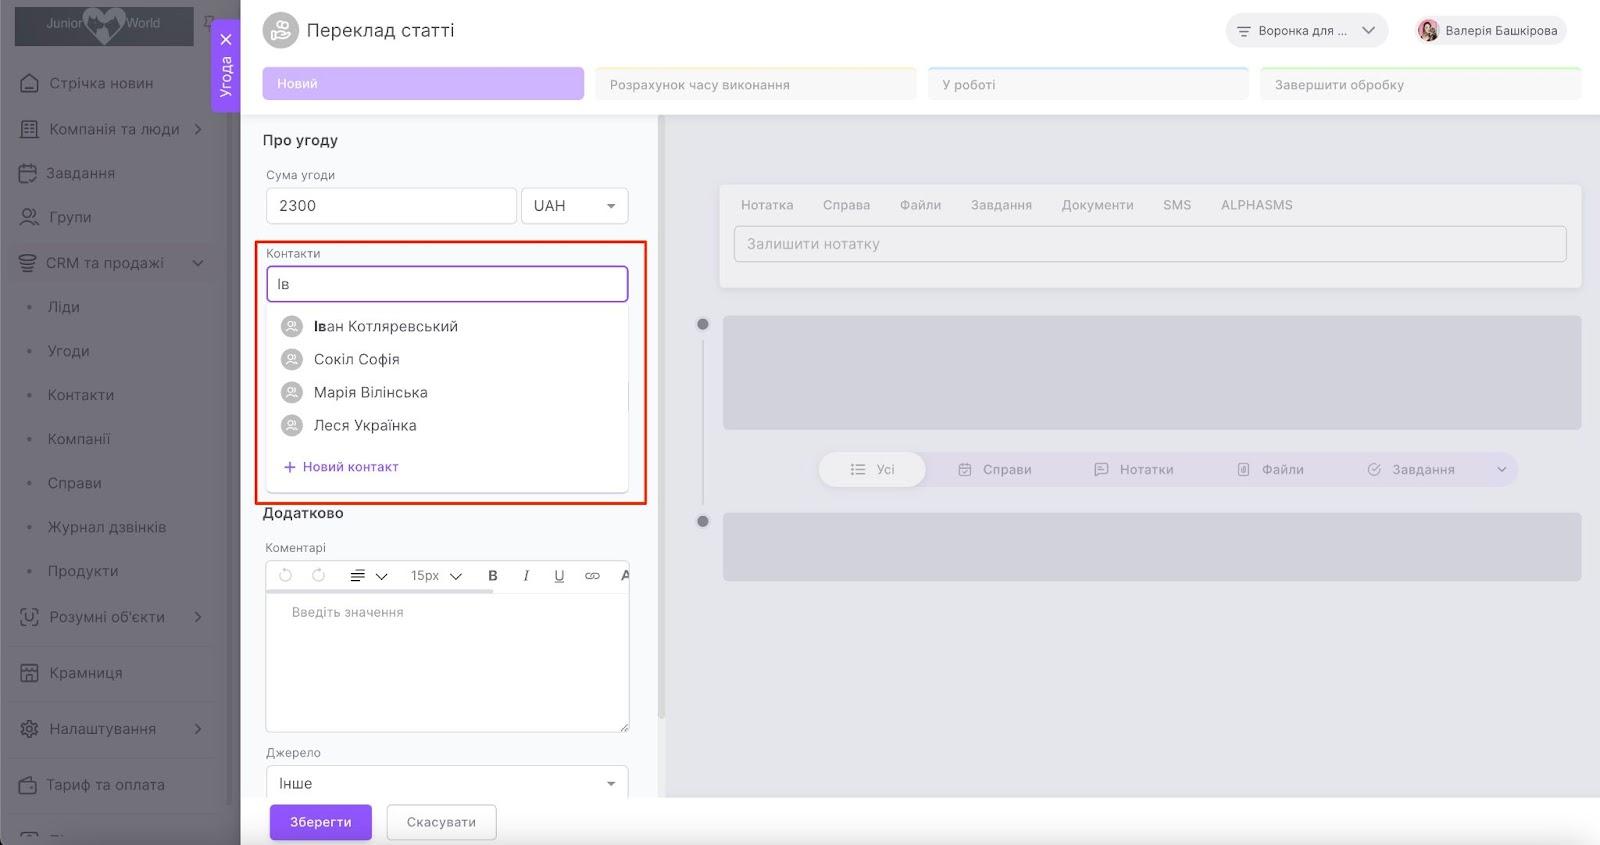The height and width of the screenshot is (845, 1600).
Task: Click the Сума угоди amount field
Action: [391, 206]
